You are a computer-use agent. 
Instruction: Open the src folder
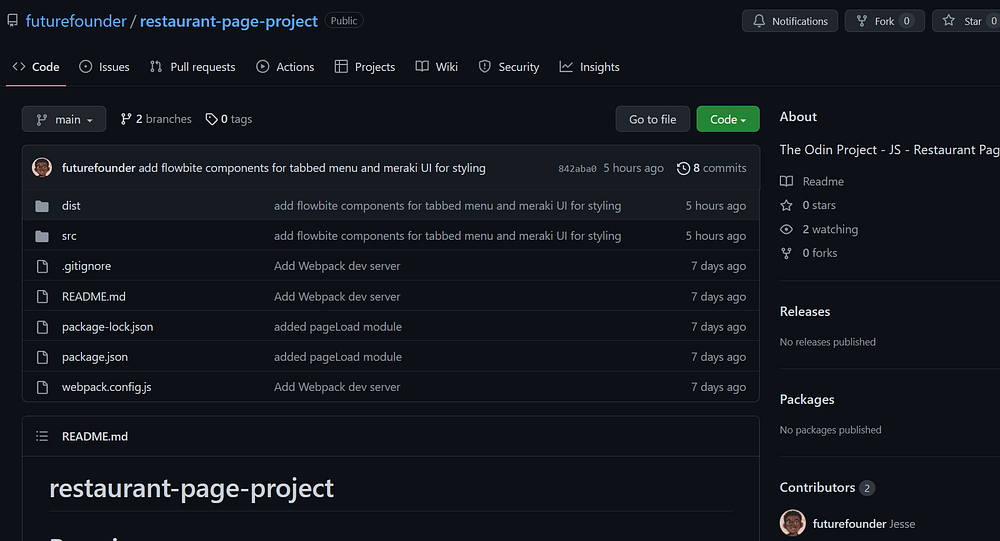tap(69, 236)
